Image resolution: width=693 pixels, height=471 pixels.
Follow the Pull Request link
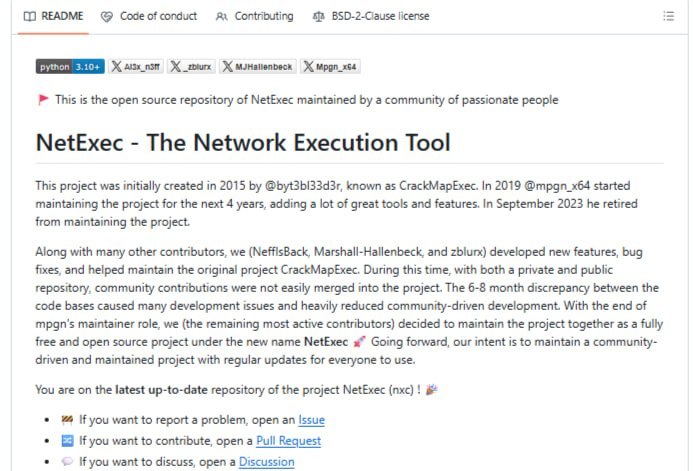[x=289, y=441]
